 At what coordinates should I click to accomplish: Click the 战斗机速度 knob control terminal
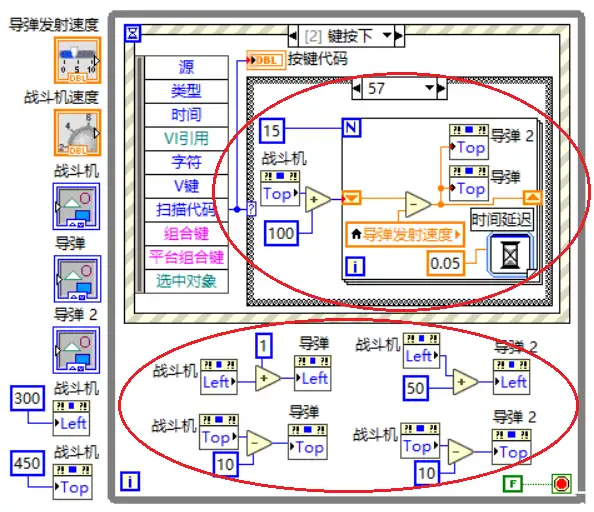(78, 133)
